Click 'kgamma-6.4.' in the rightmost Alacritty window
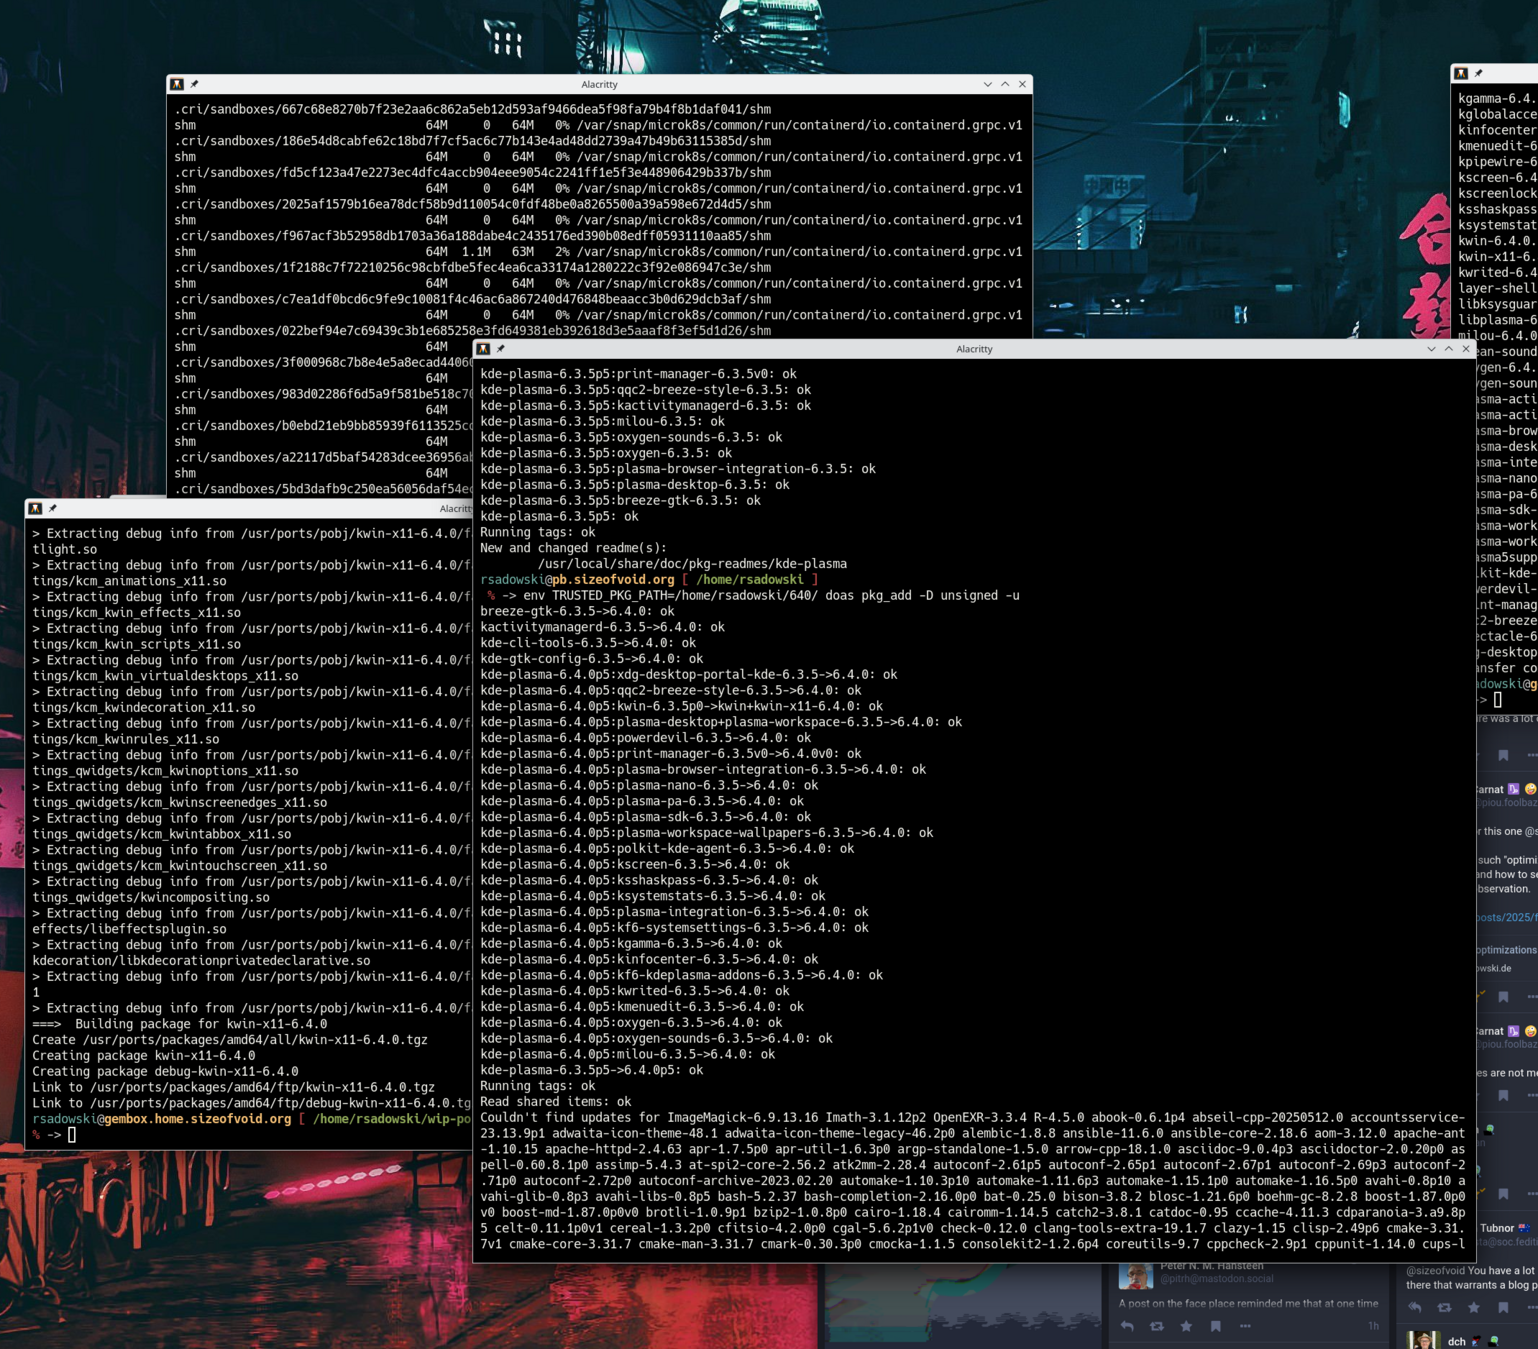The width and height of the screenshot is (1538, 1349). (1497, 99)
